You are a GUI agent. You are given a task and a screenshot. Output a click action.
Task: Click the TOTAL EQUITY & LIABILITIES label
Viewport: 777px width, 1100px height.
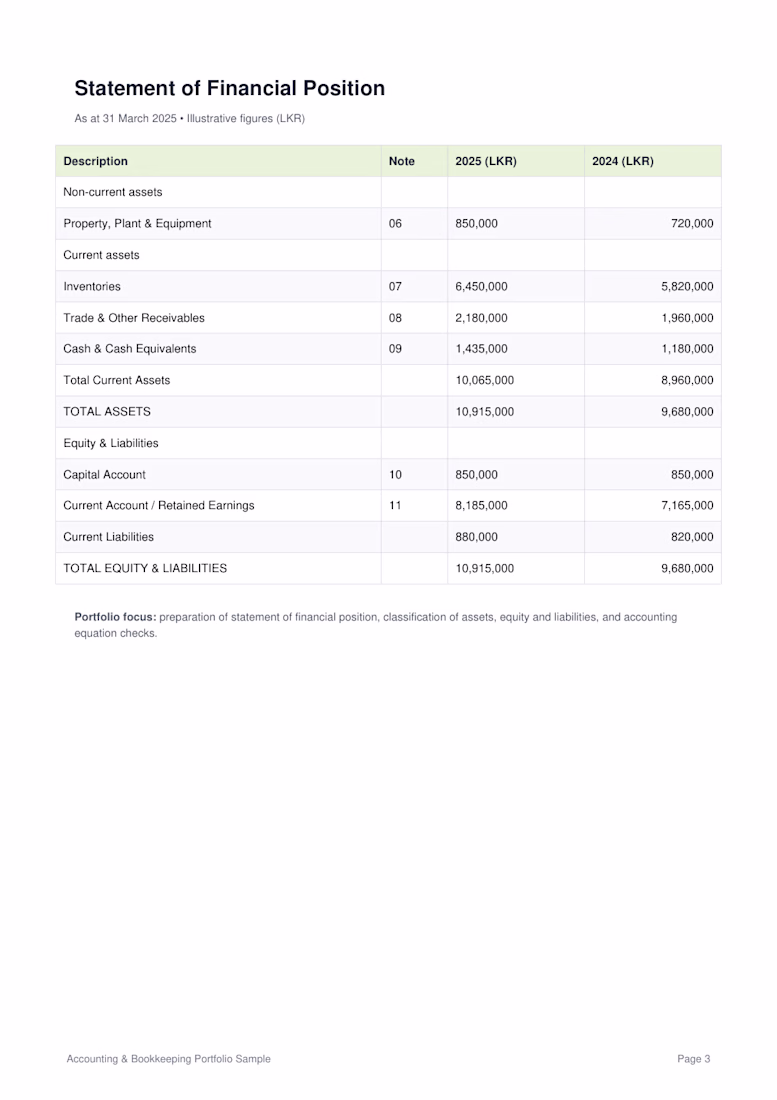145,568
